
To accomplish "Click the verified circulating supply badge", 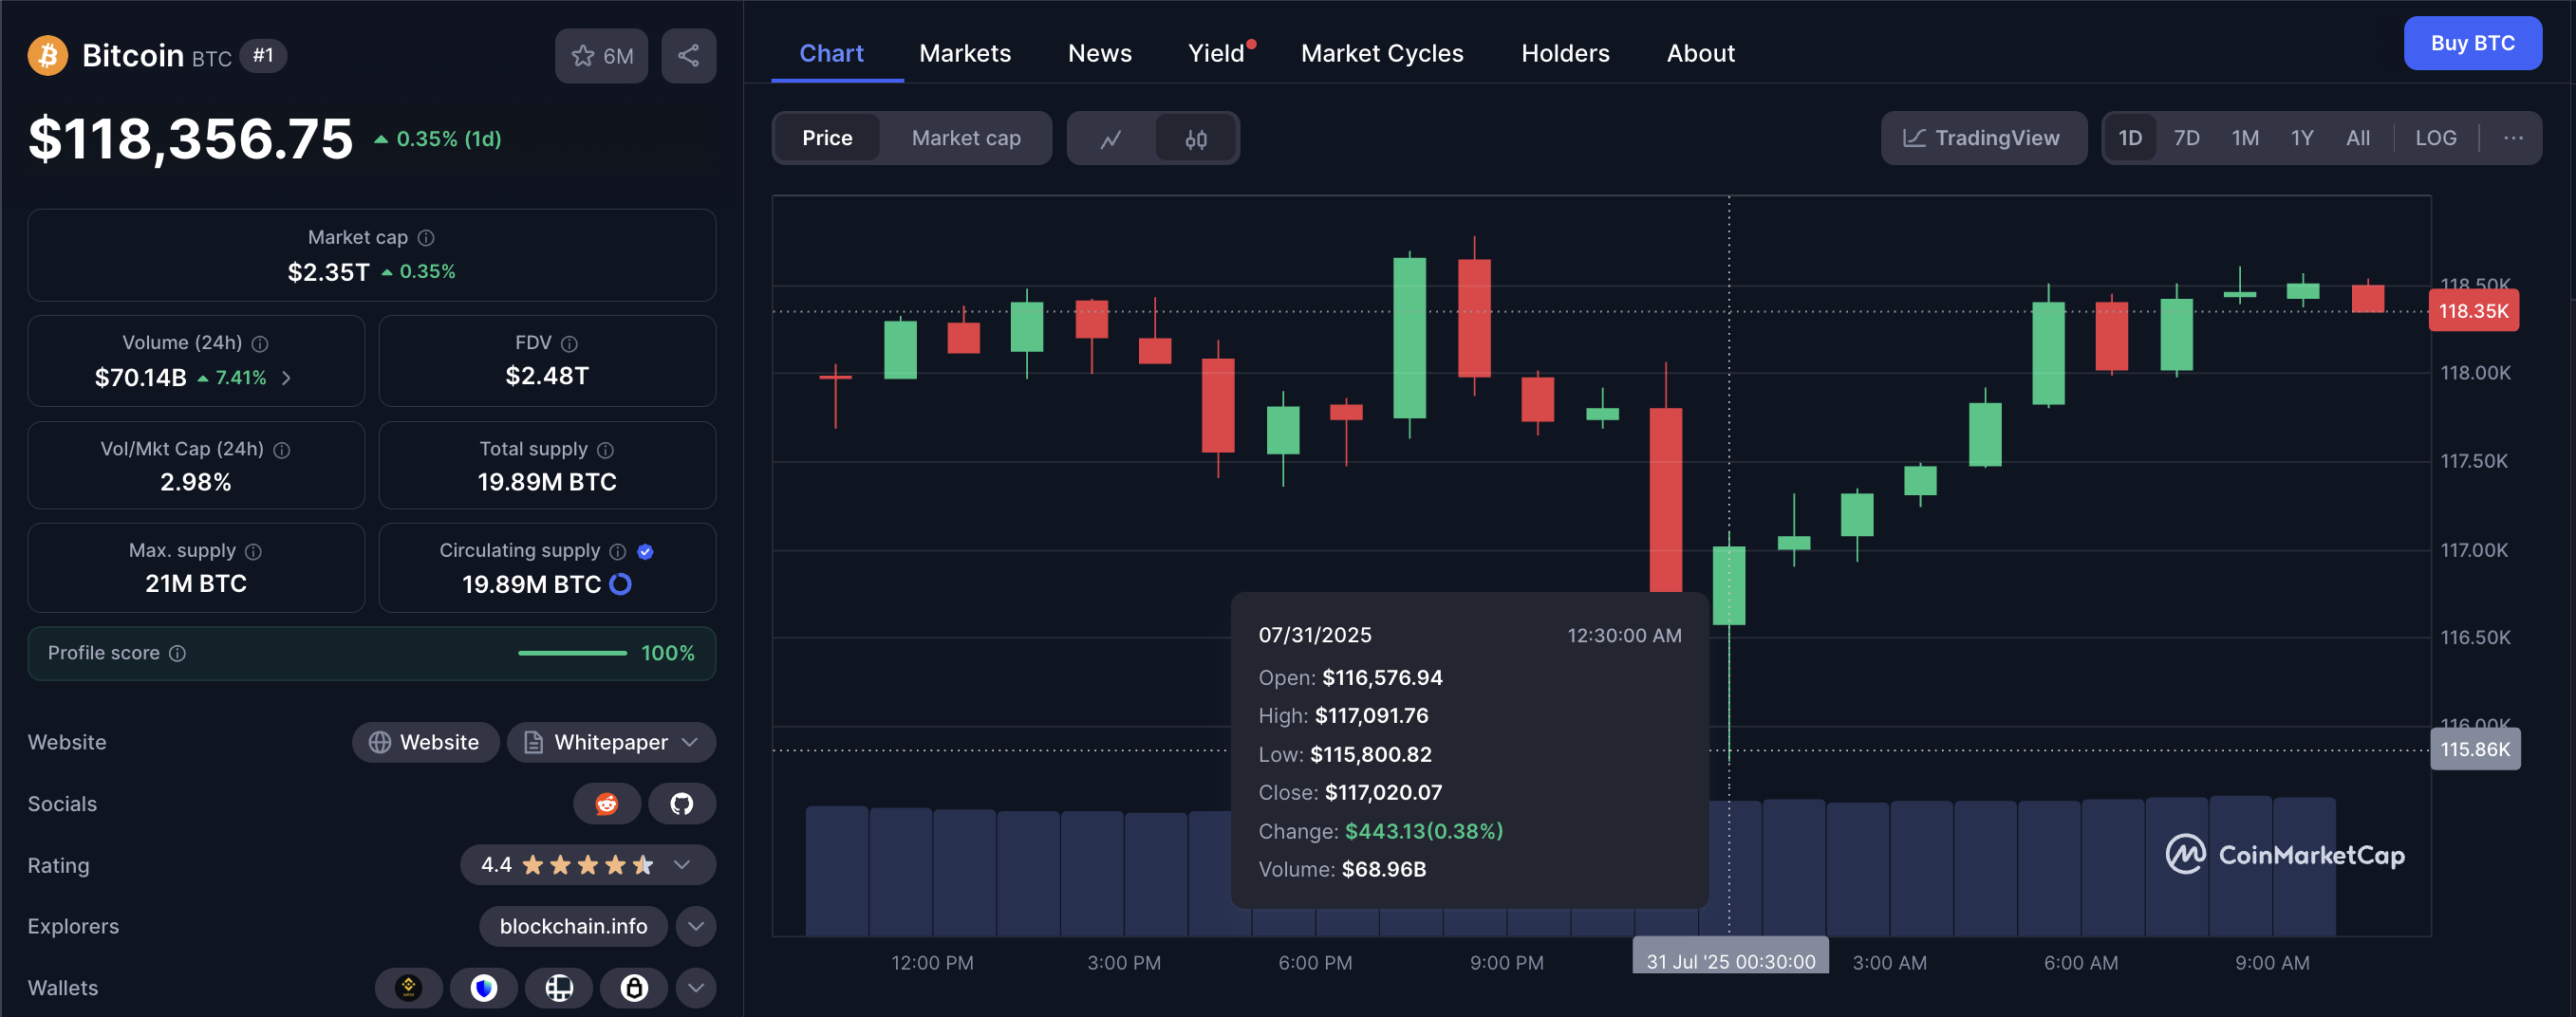I will pyautogui.click(x=645, y=552).
